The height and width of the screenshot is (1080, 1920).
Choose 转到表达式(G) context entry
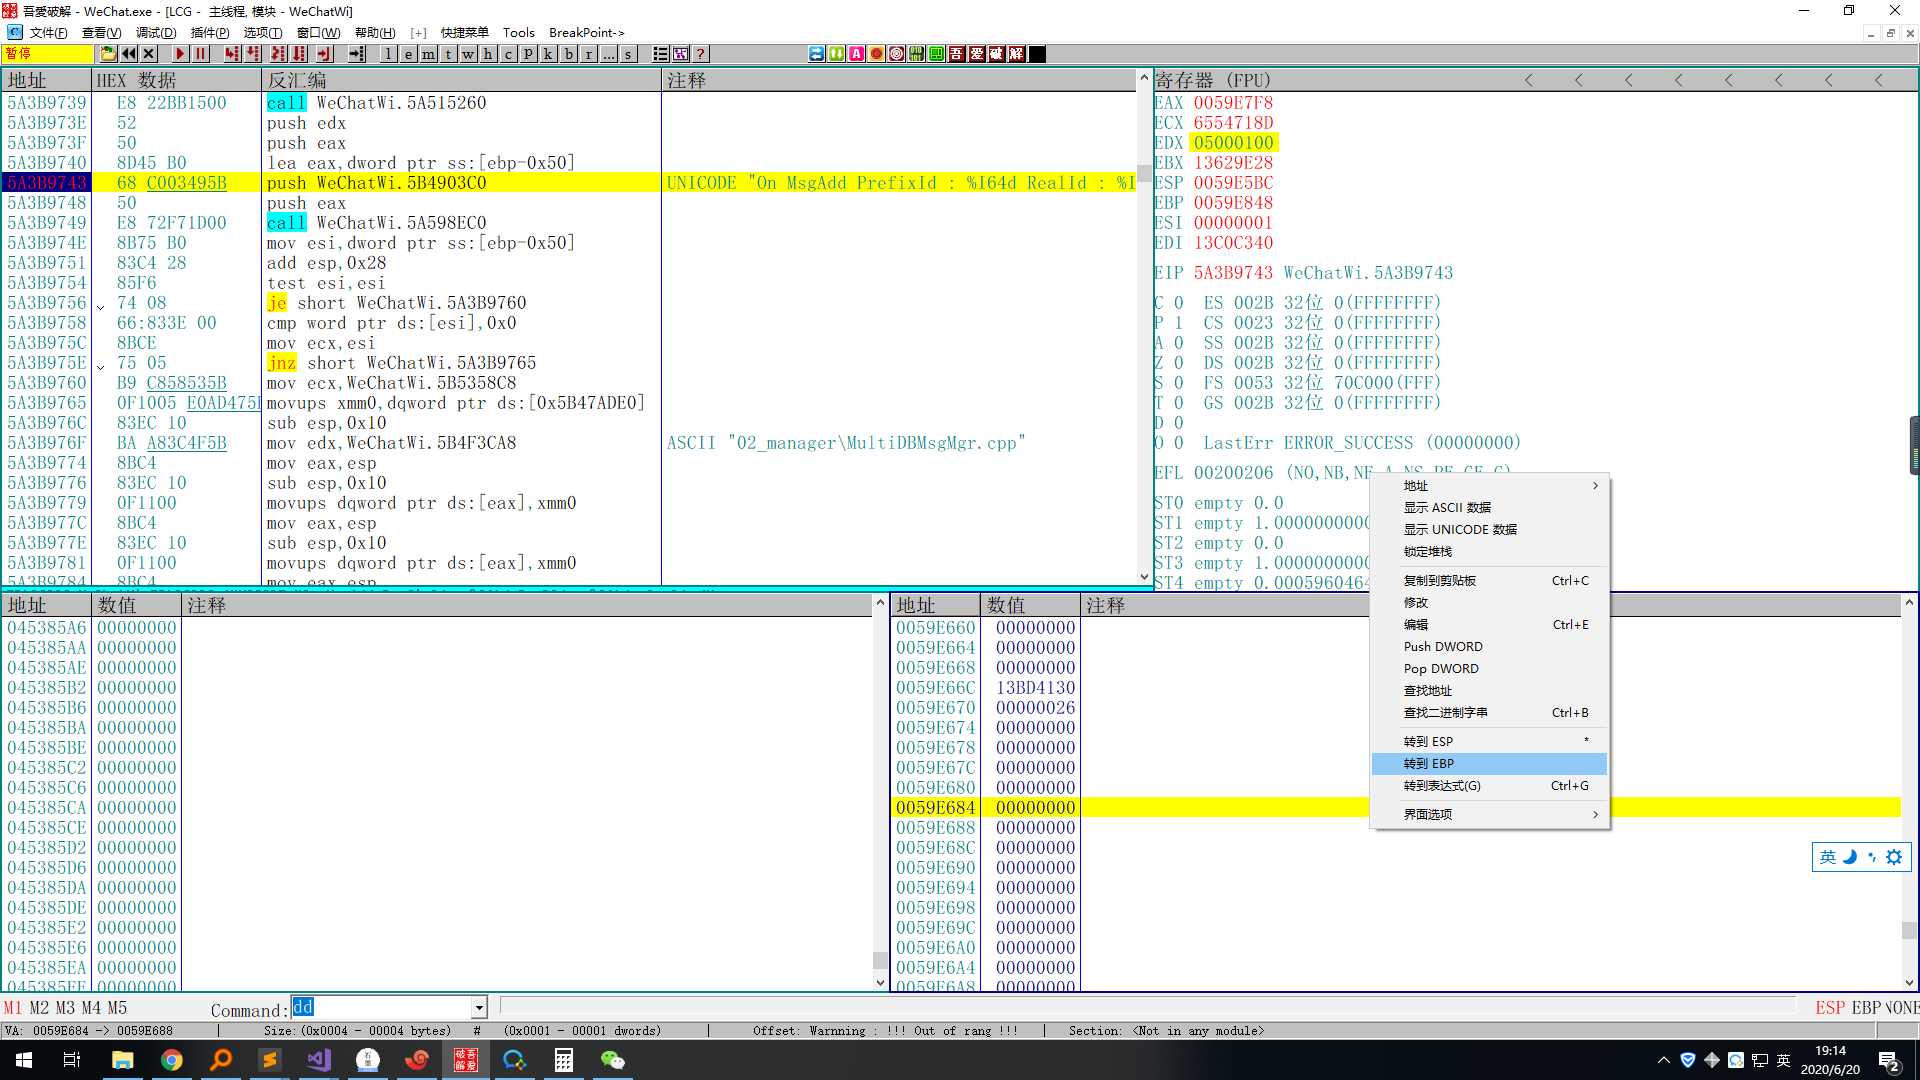coord(1490,786)
